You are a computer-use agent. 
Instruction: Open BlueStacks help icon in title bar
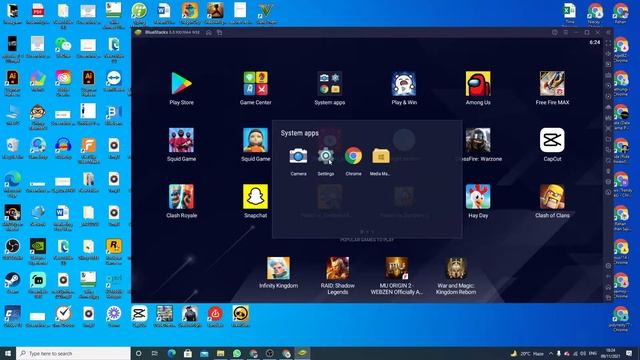click(x=555, y=32)
